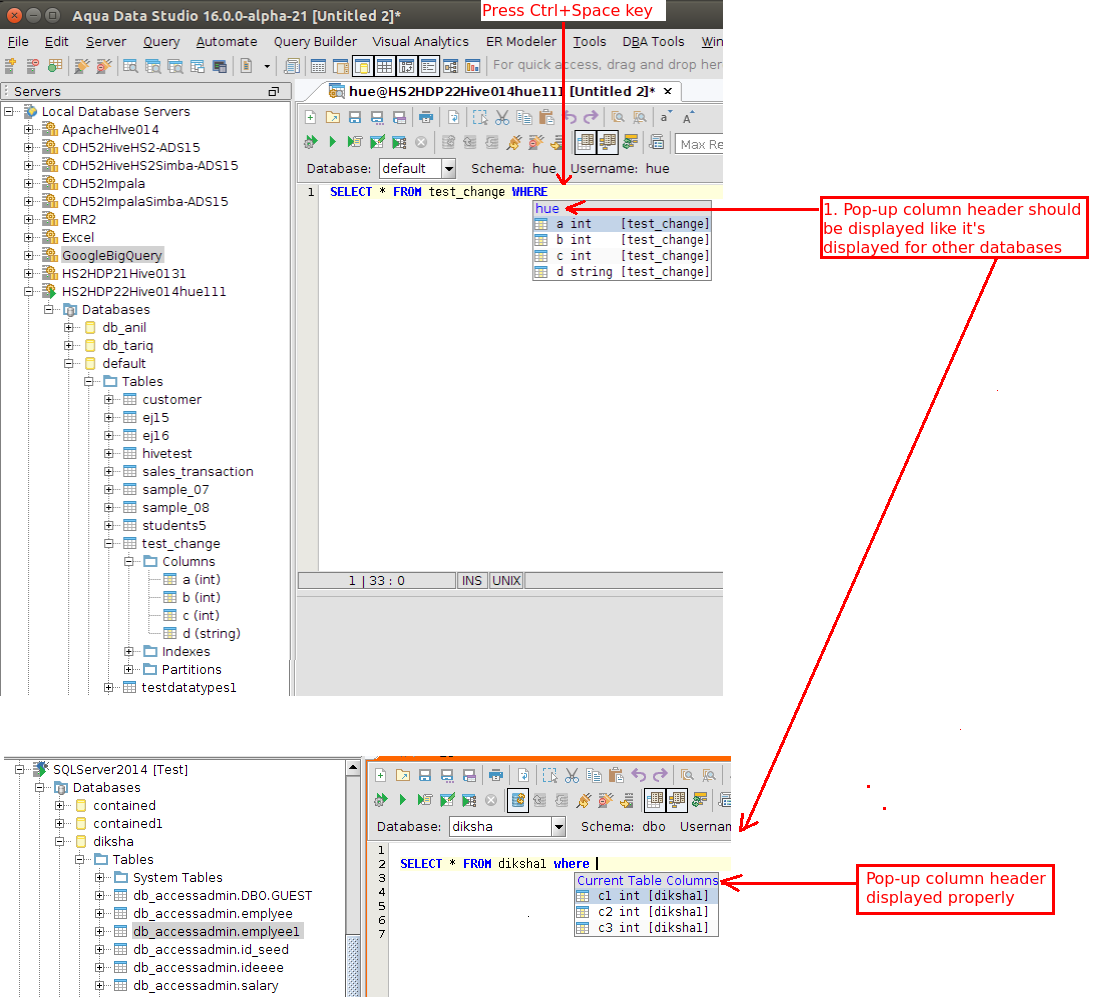Click scroll-up arrow of SQL Server tree scrollbar

point(353,768)
